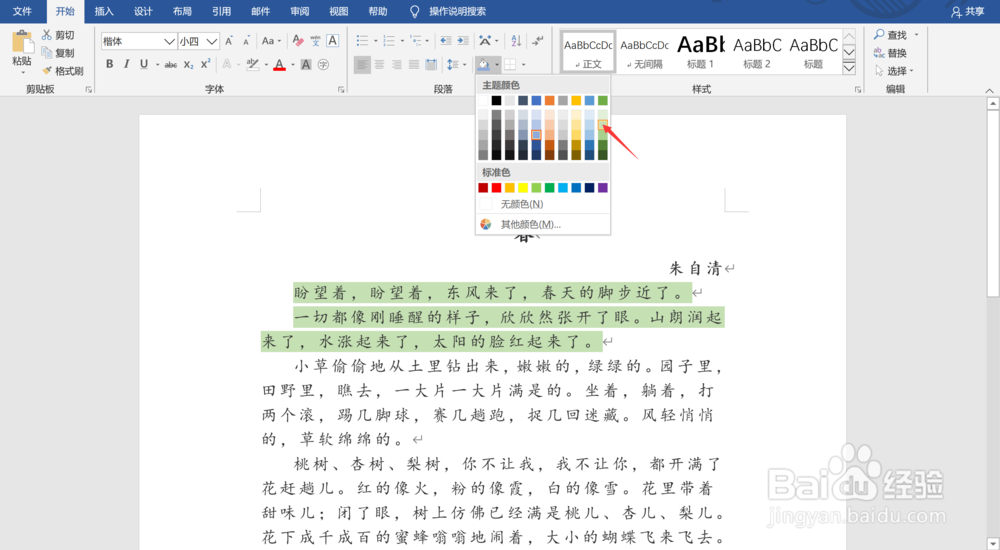
Task: Click the 共享 share button
Action: pyautogui.click(x=967, y=11)
